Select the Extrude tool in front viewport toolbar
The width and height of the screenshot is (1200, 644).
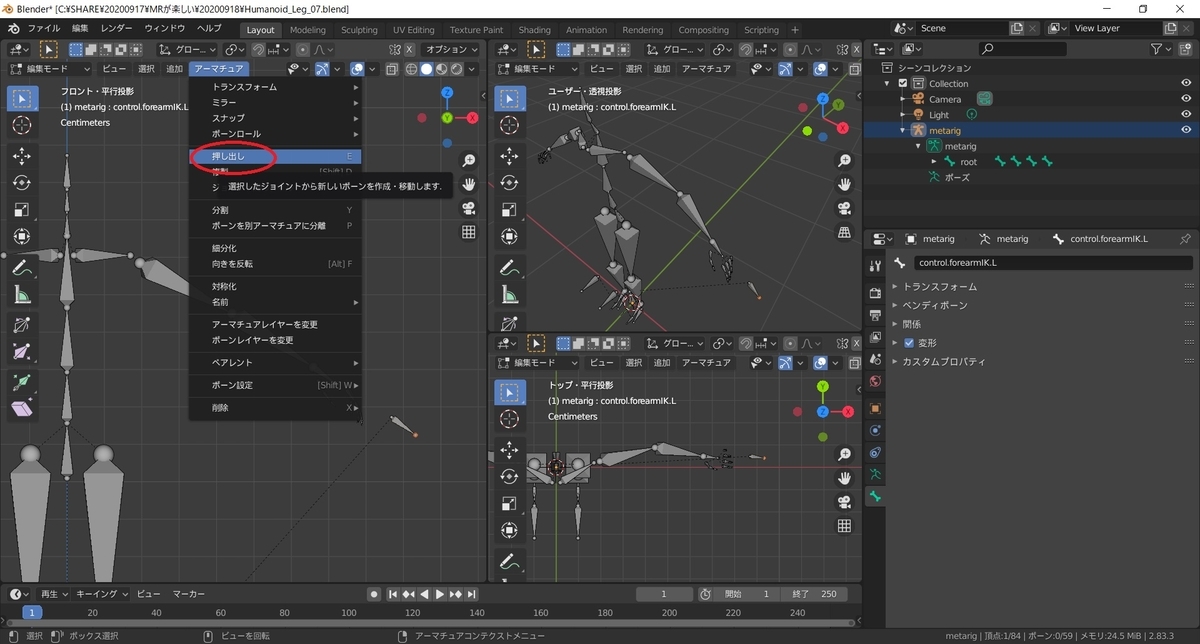21,383
